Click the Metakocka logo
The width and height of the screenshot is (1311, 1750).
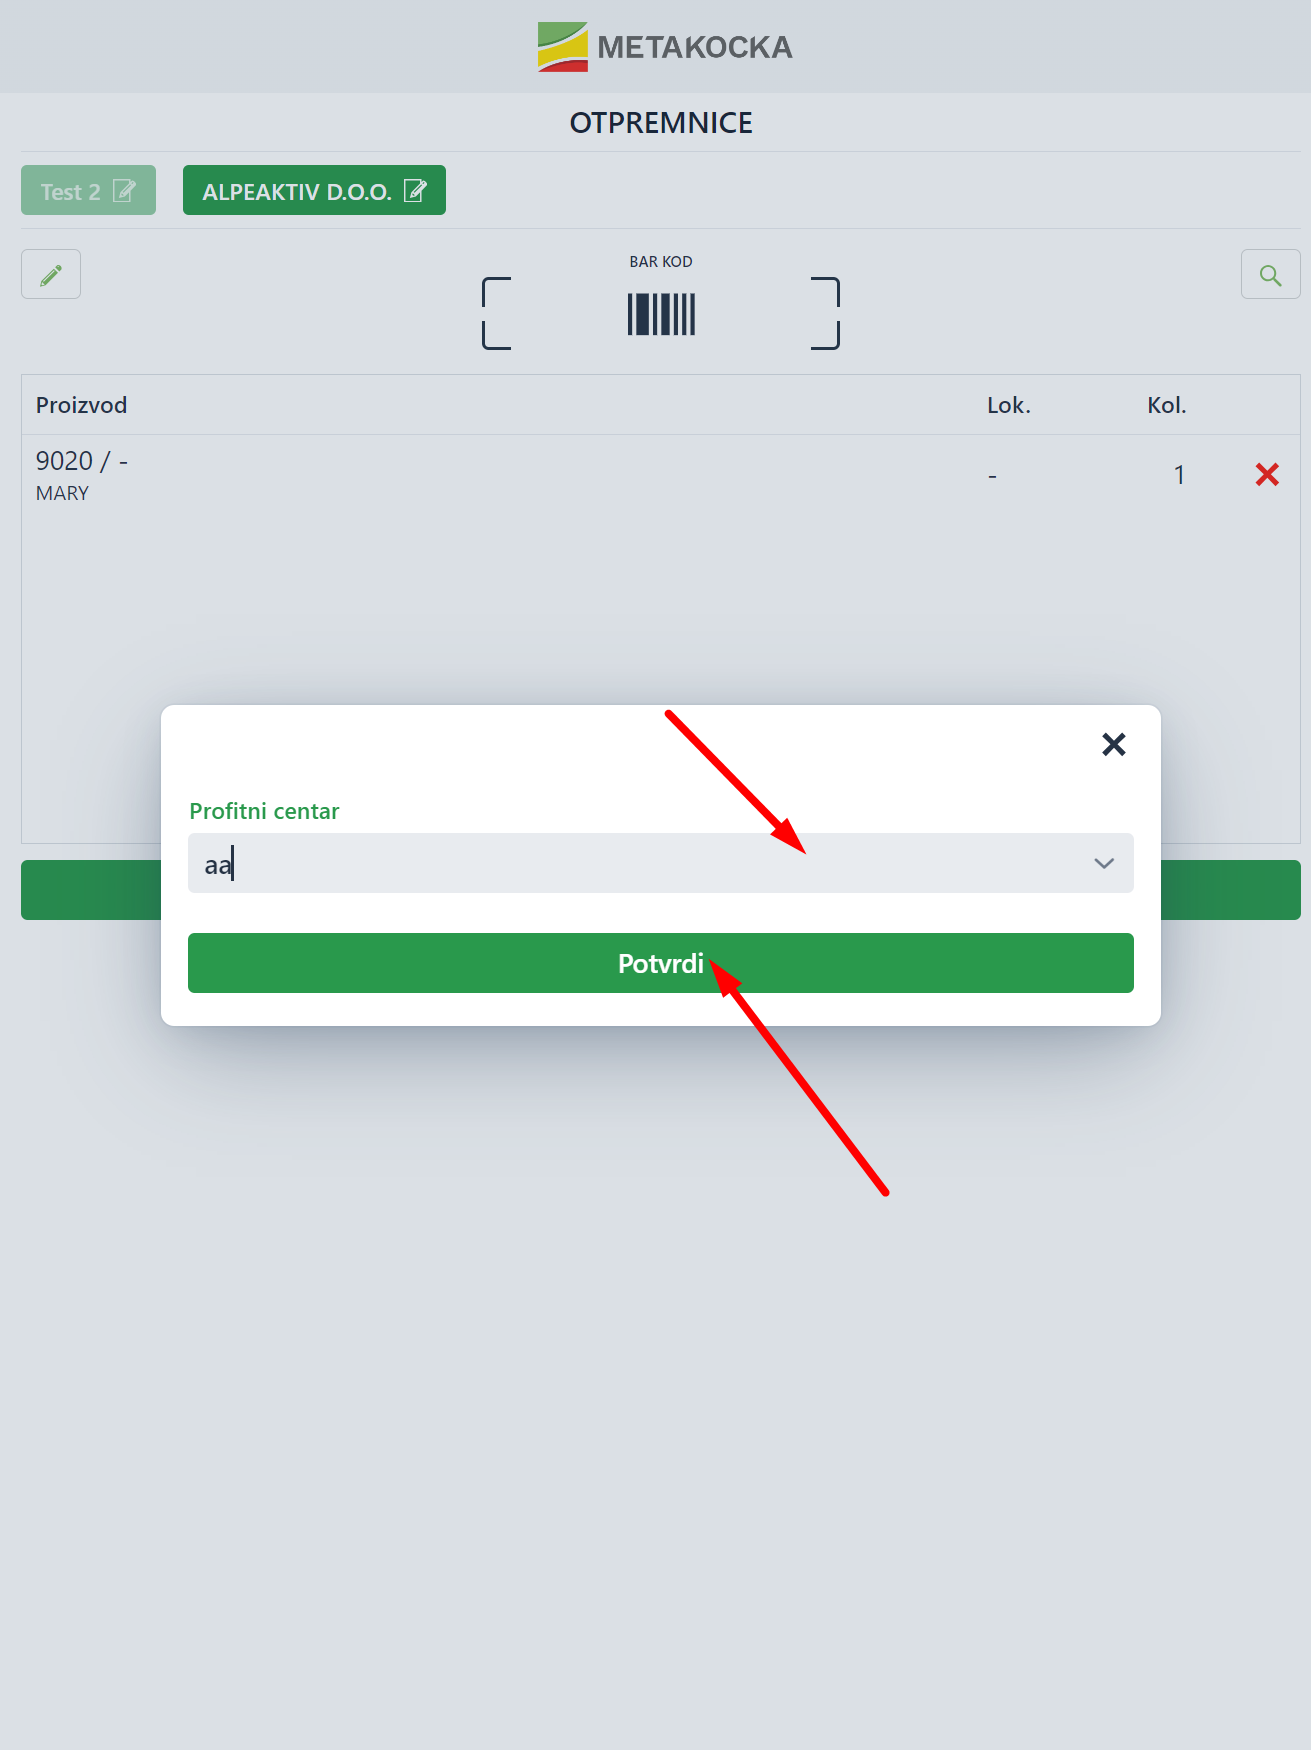tap(664, 46)
